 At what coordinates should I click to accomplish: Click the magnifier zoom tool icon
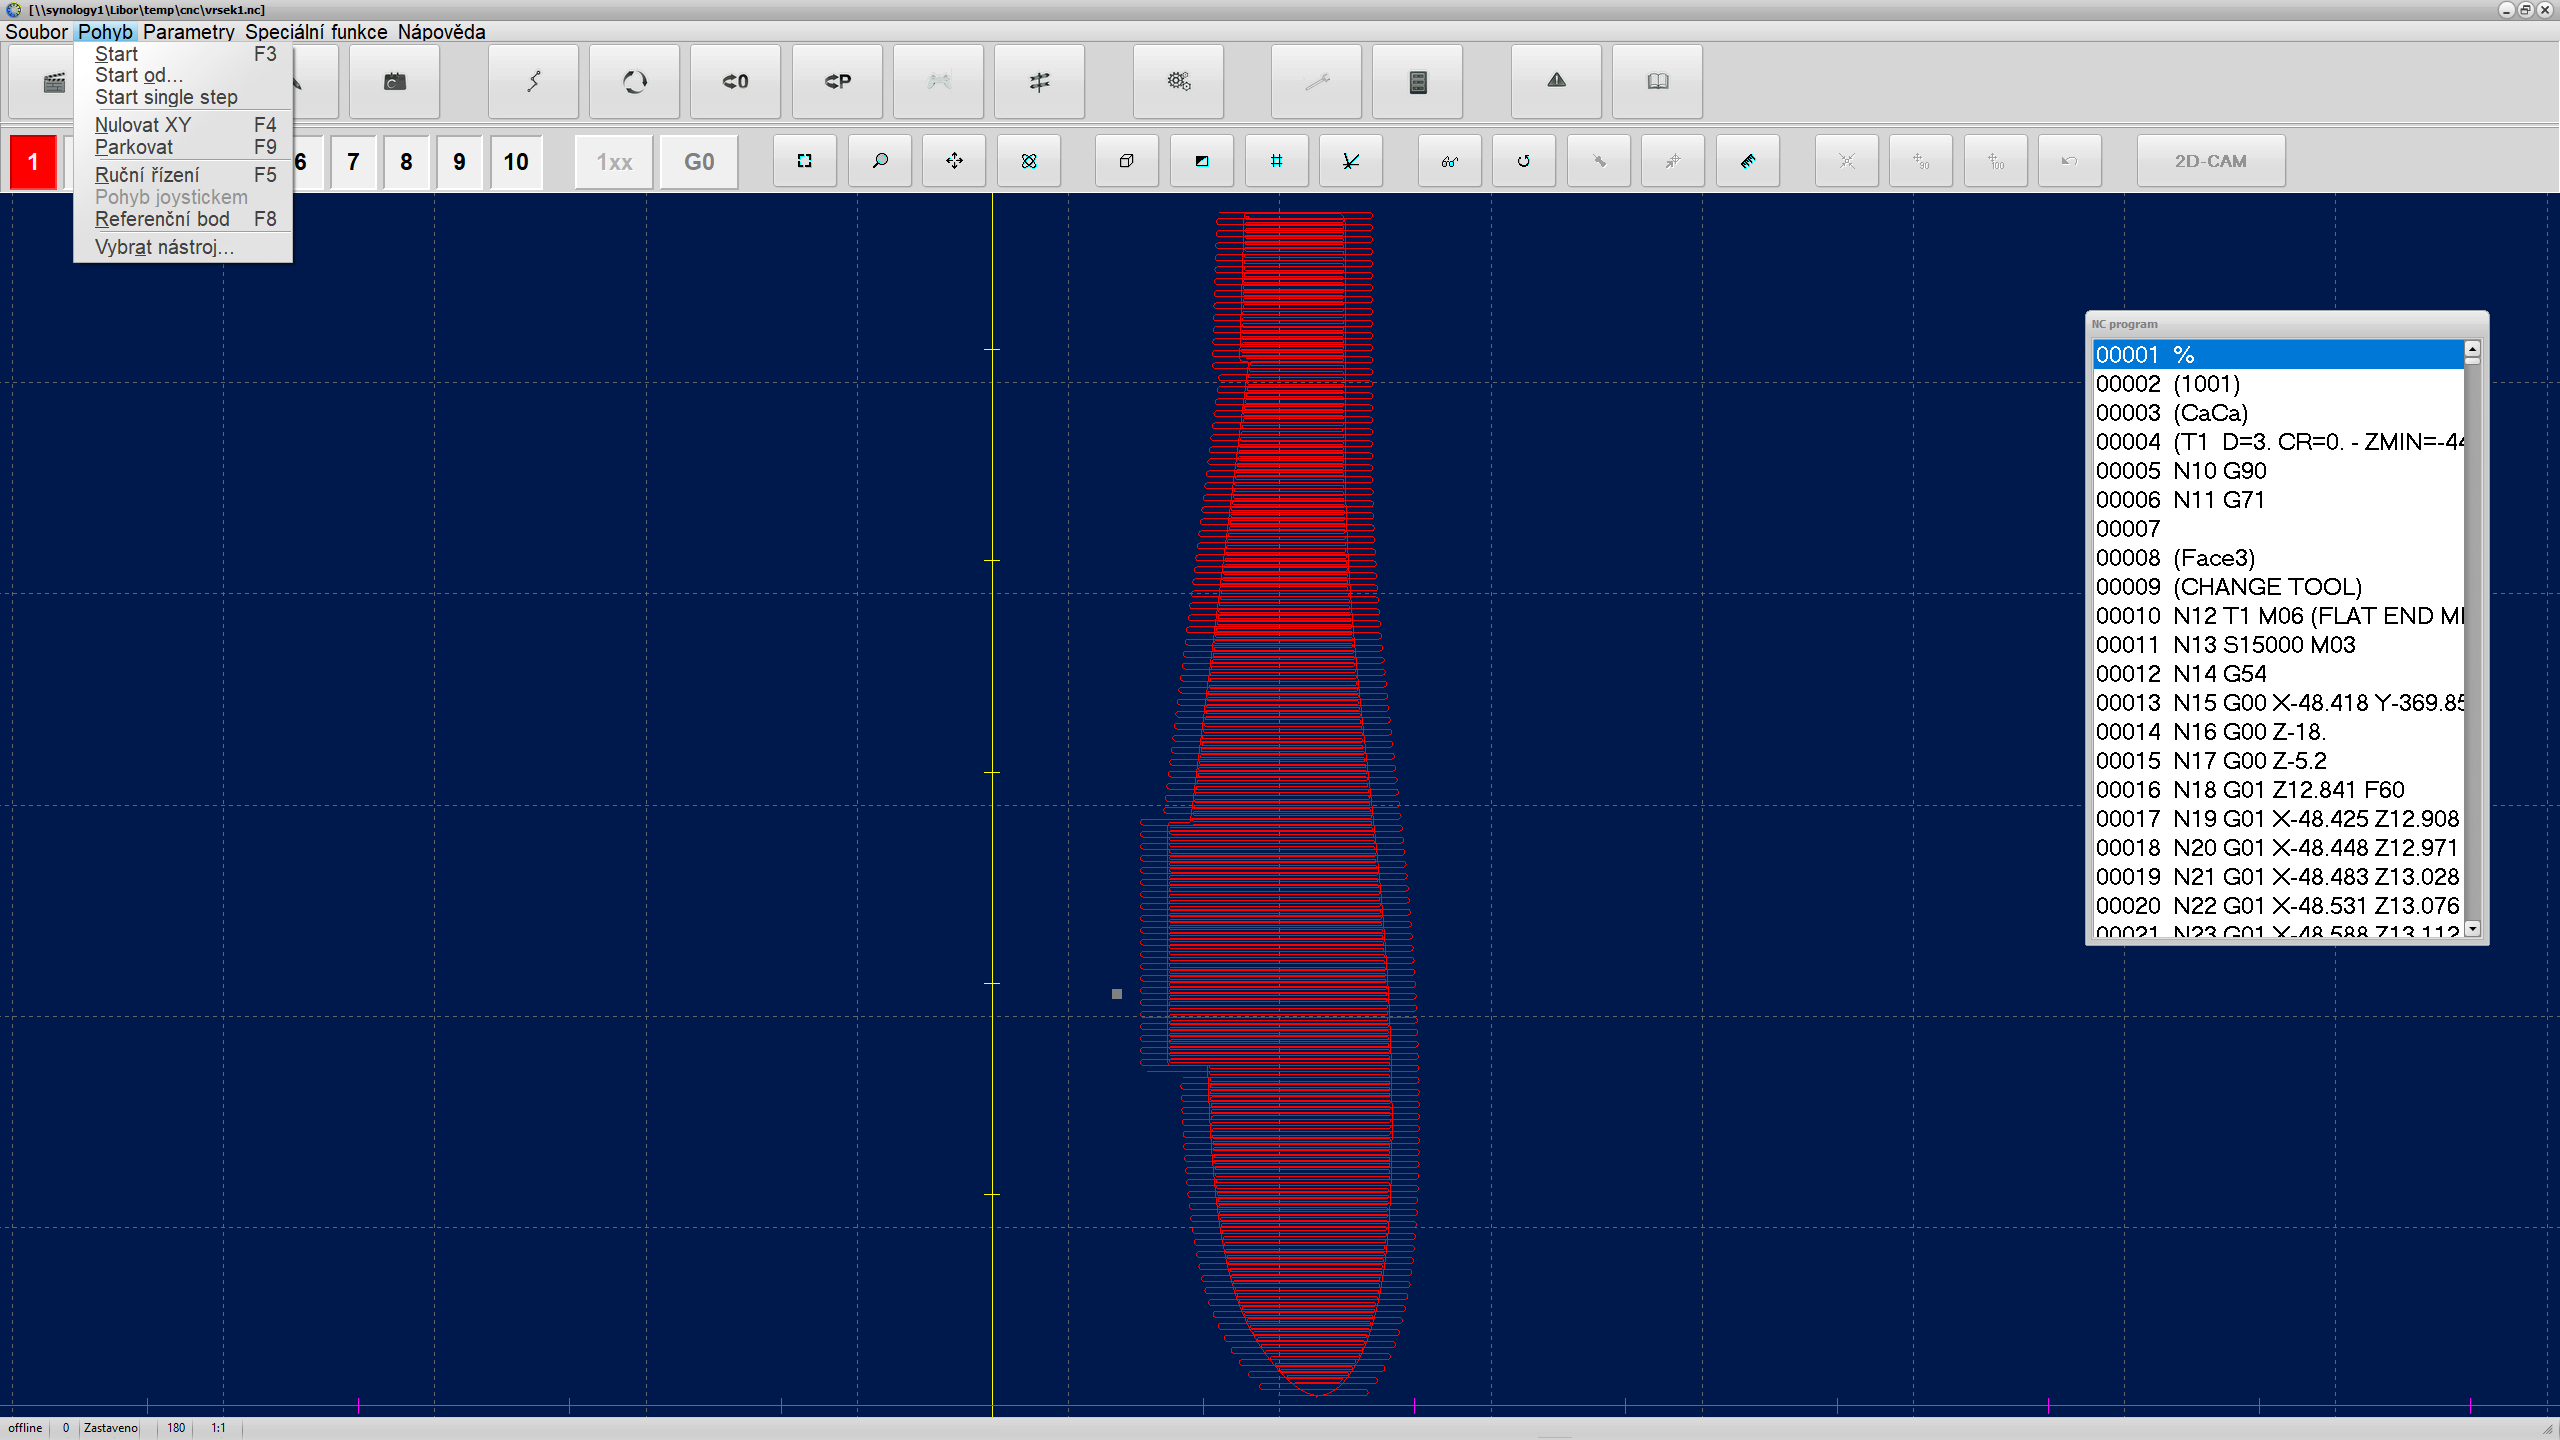click(880, 161)
